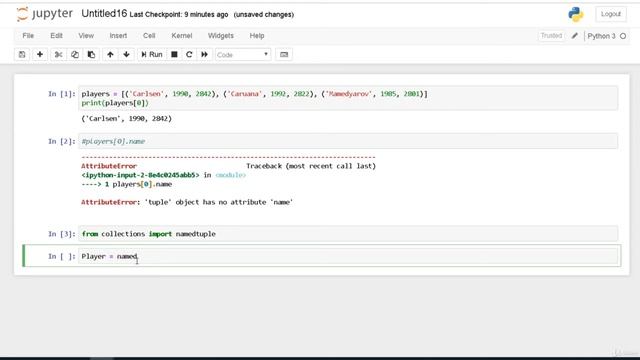Click the Python logo icon

[x=576, y=14]
